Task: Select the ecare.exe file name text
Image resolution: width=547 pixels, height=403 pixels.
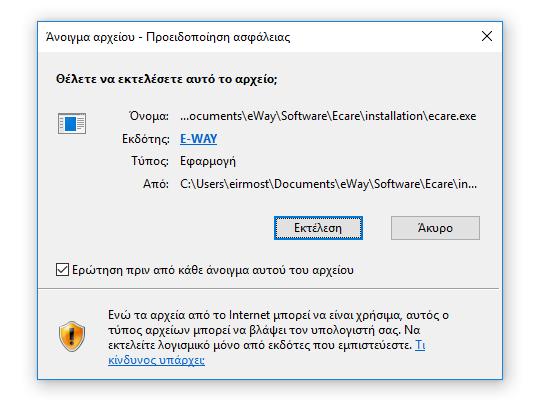Action: pyautogui.click(x=328, y=116)
